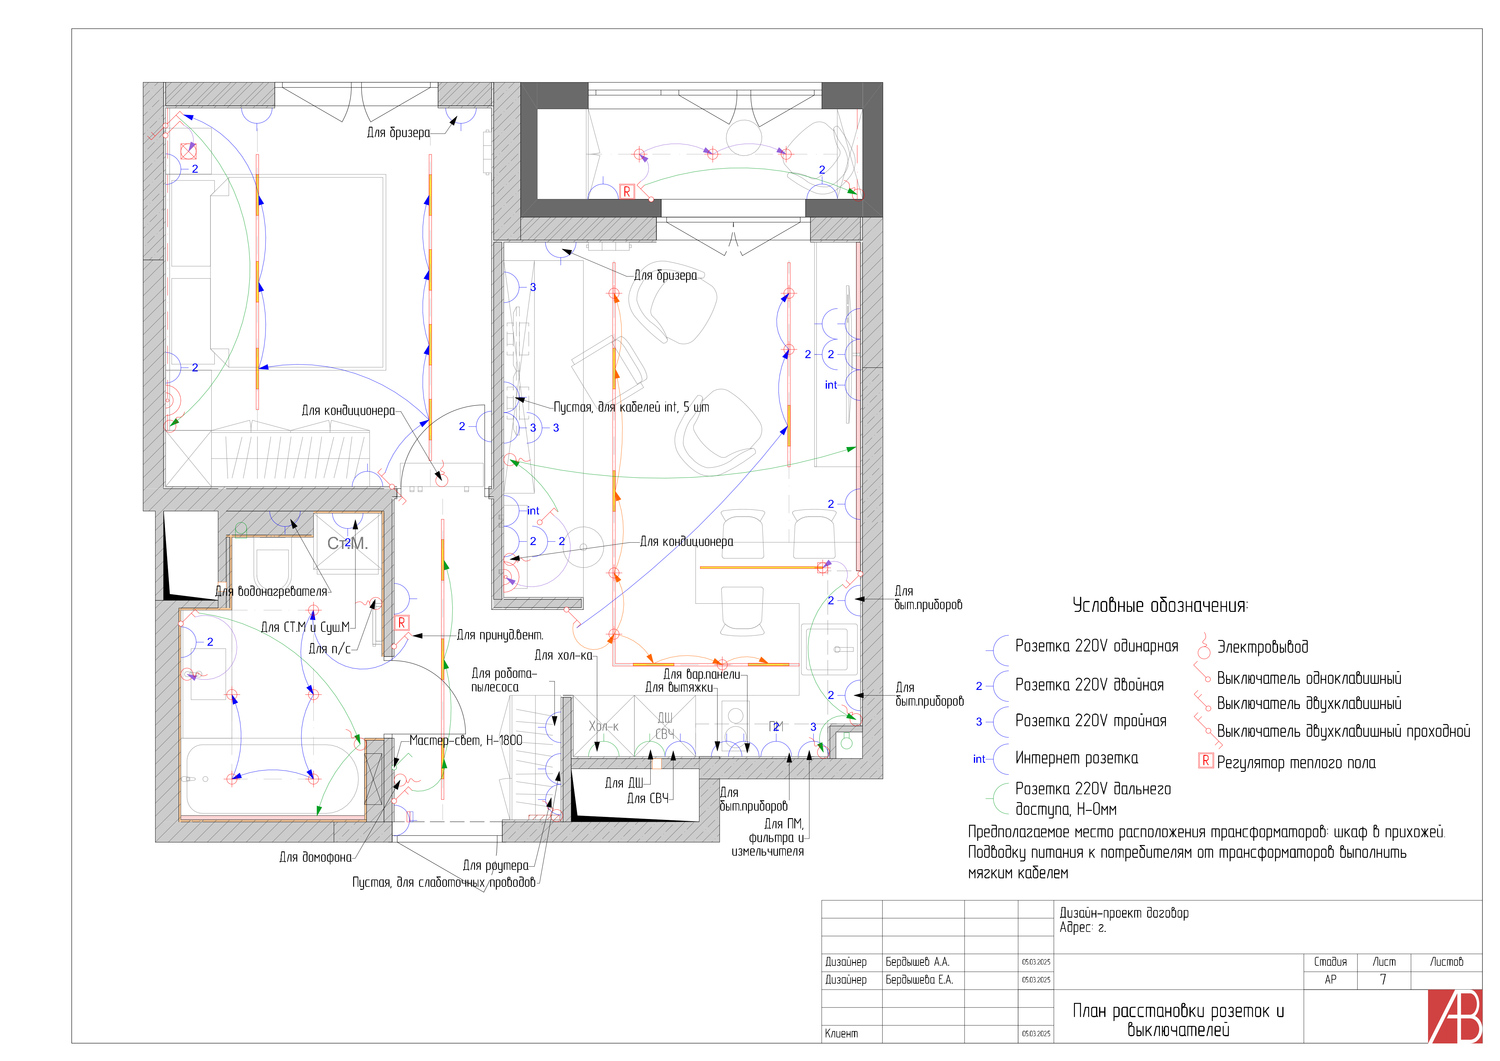Select the Электровывод legend symbol

point(1204,649)
